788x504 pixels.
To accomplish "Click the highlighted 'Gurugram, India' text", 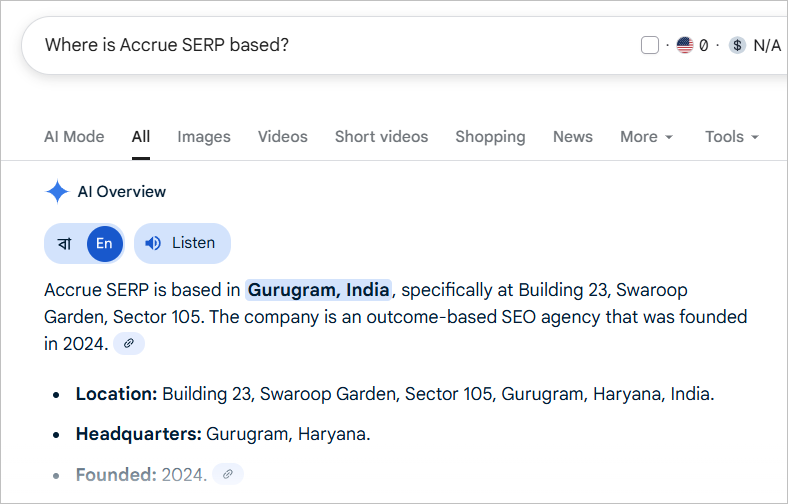I will (x=319, y=290).
